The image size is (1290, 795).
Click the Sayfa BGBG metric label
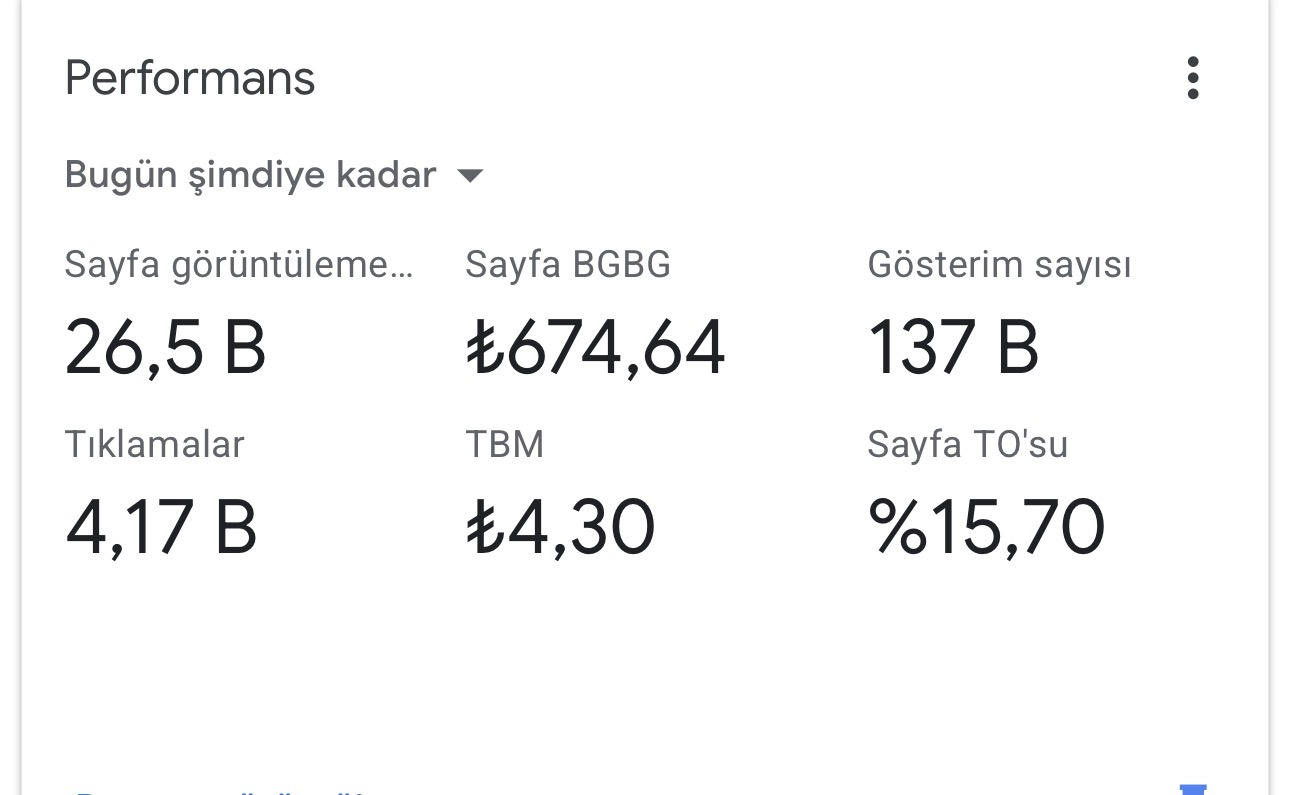tap(568, 265)
